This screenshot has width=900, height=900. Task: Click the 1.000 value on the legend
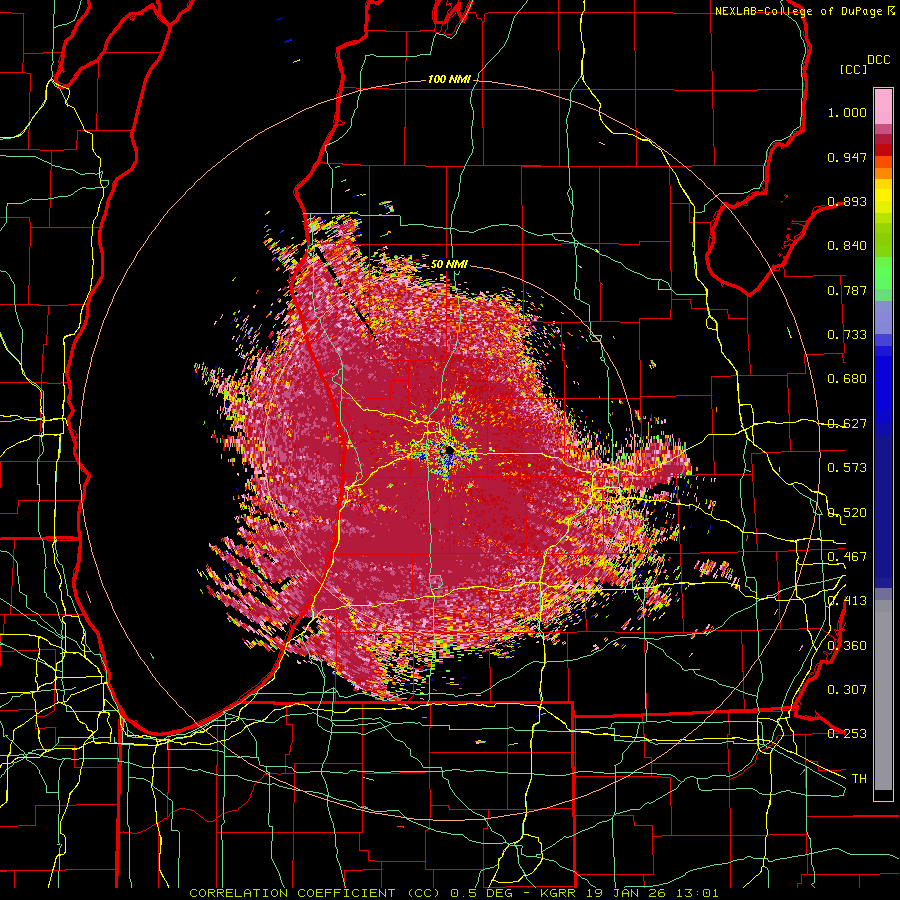coord(847,112)
